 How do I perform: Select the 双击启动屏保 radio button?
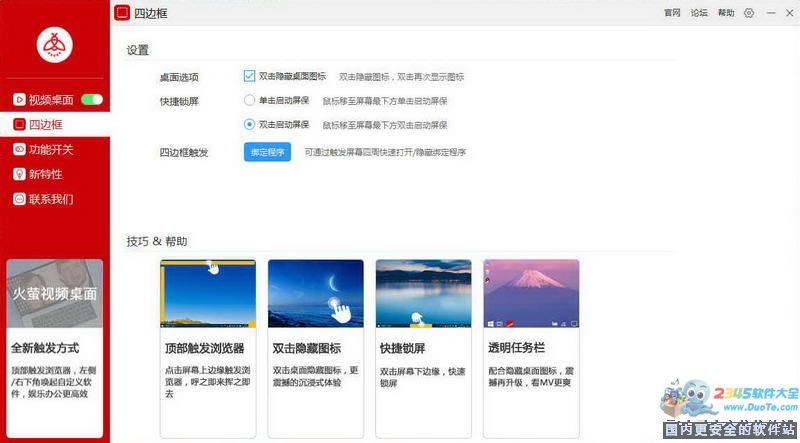tap(249, 124)
